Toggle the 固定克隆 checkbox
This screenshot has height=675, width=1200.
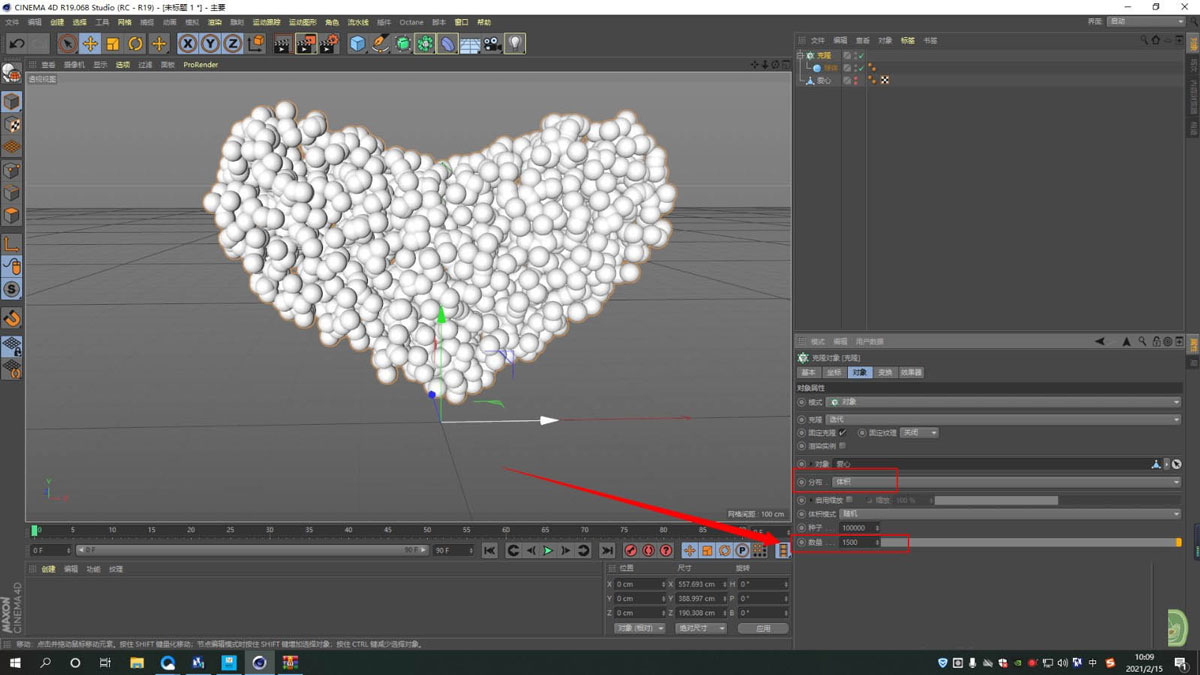pos(843,433)
